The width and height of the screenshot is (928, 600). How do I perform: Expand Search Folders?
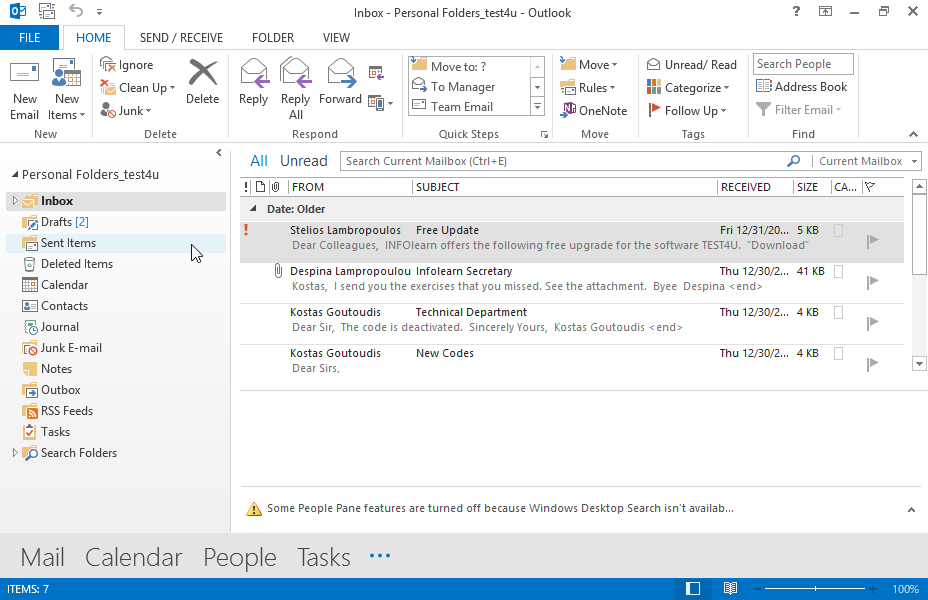(15, 453)
